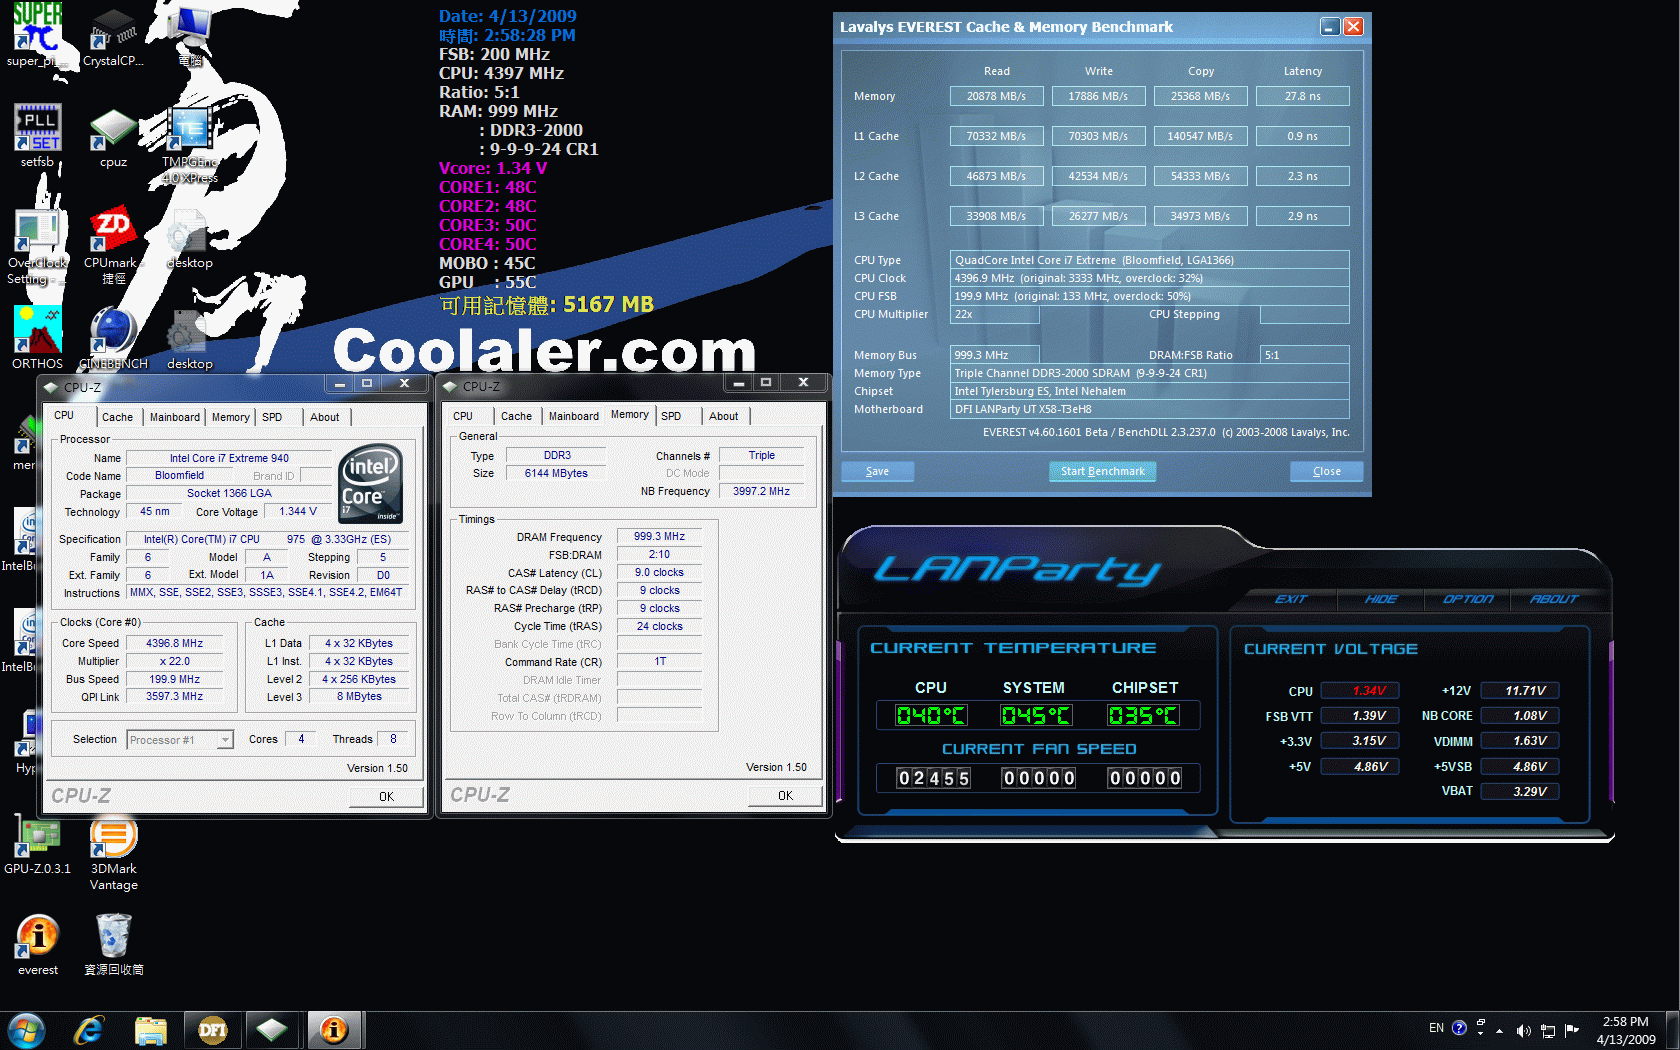Click the NB Frequency 3997.2 MHz value
The image size is (1680, 1050).
pyautogui.click(x=761, y=491)
